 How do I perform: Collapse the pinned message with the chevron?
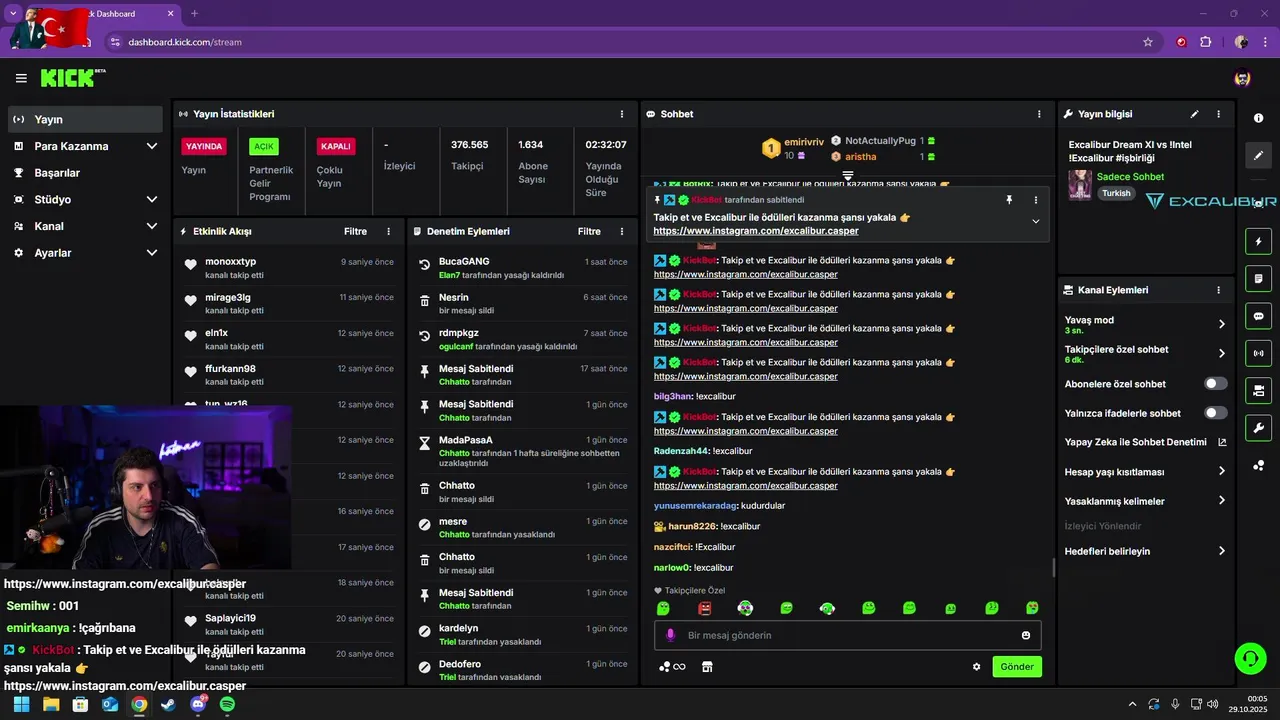coord(1035,221)
